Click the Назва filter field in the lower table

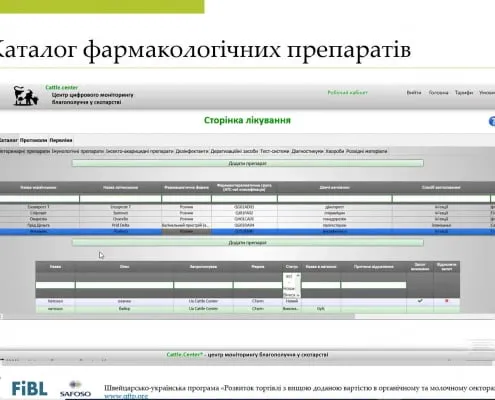coord(55,285)
